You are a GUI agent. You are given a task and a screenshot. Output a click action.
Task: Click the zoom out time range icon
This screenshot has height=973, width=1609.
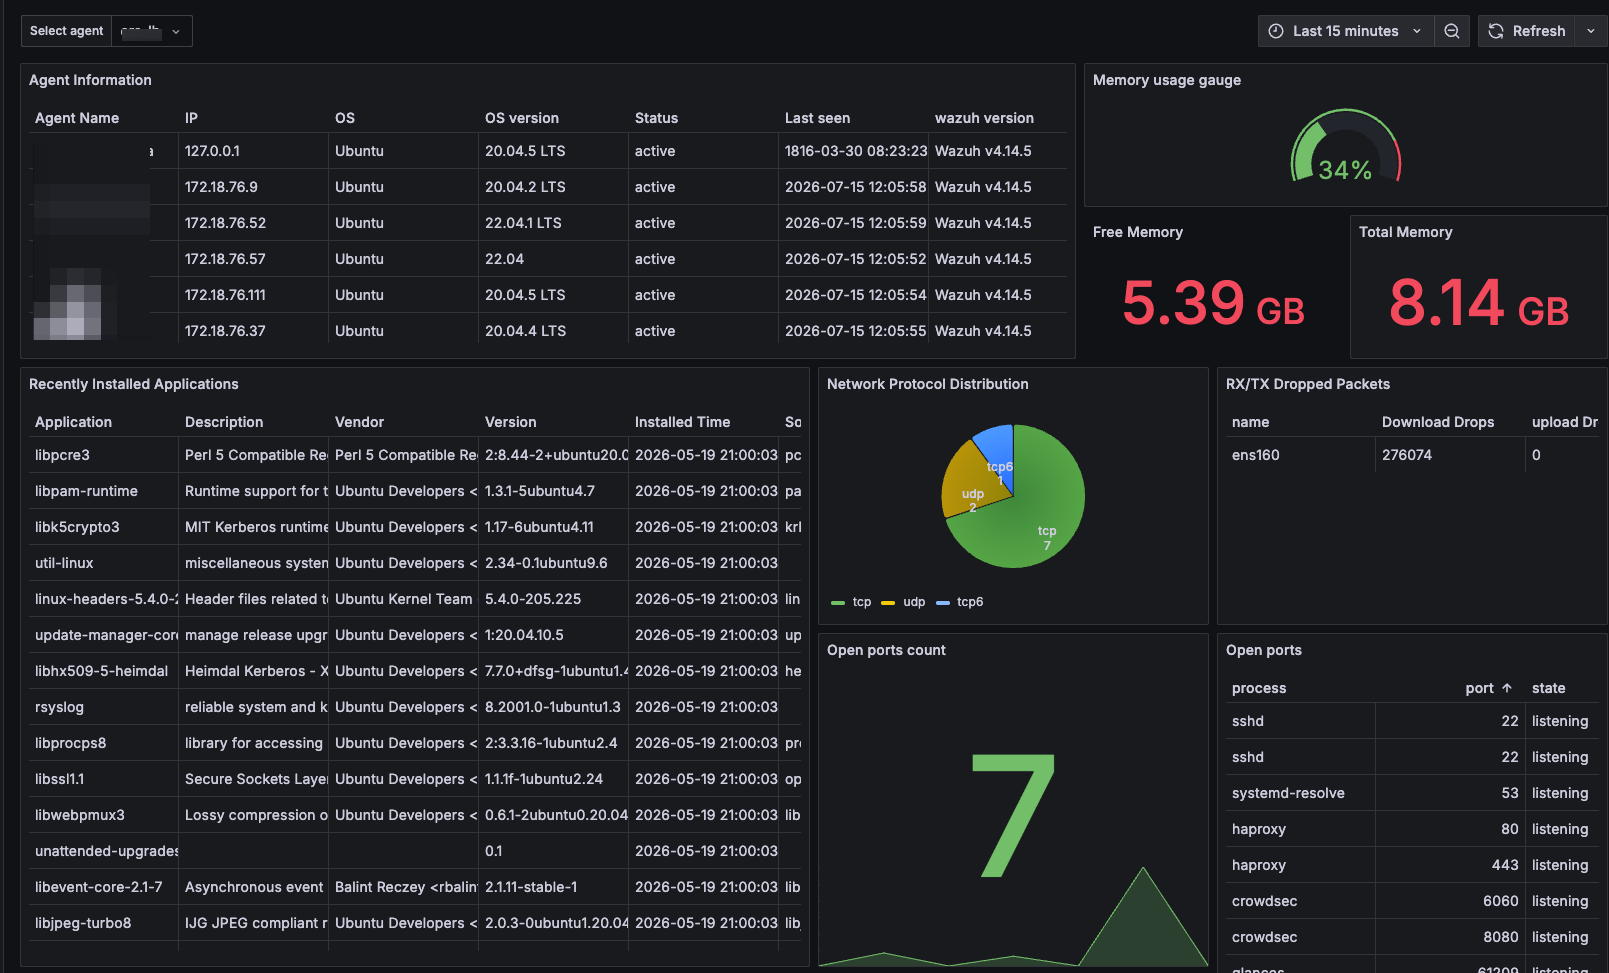click(x=1451, y=31)
